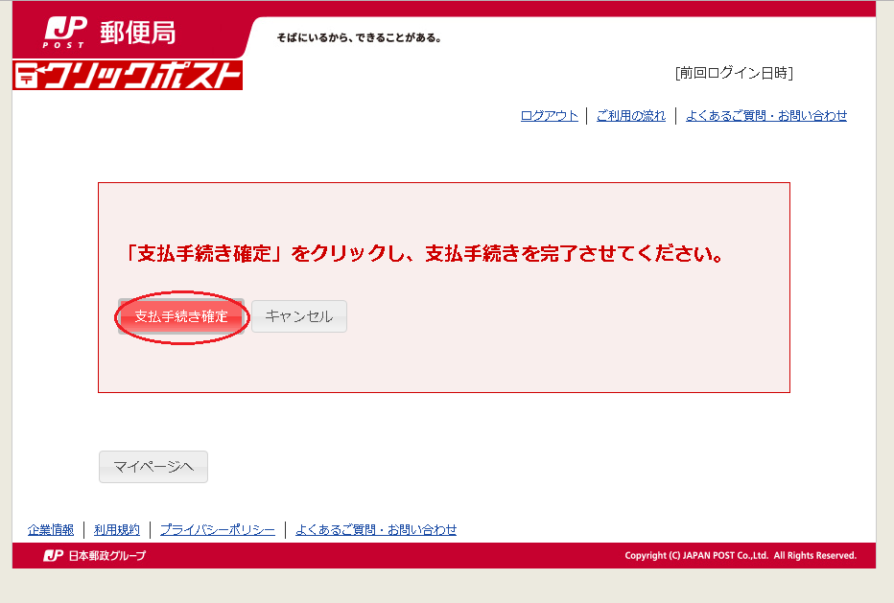Go to マイページへ button
Image resolution: width=894 pixels, height=603 pixels.
pos(153,467)
